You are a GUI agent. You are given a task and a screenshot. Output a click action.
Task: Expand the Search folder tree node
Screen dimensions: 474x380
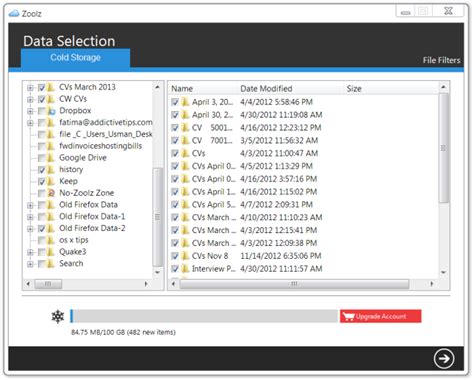click(x=30, y=264)
